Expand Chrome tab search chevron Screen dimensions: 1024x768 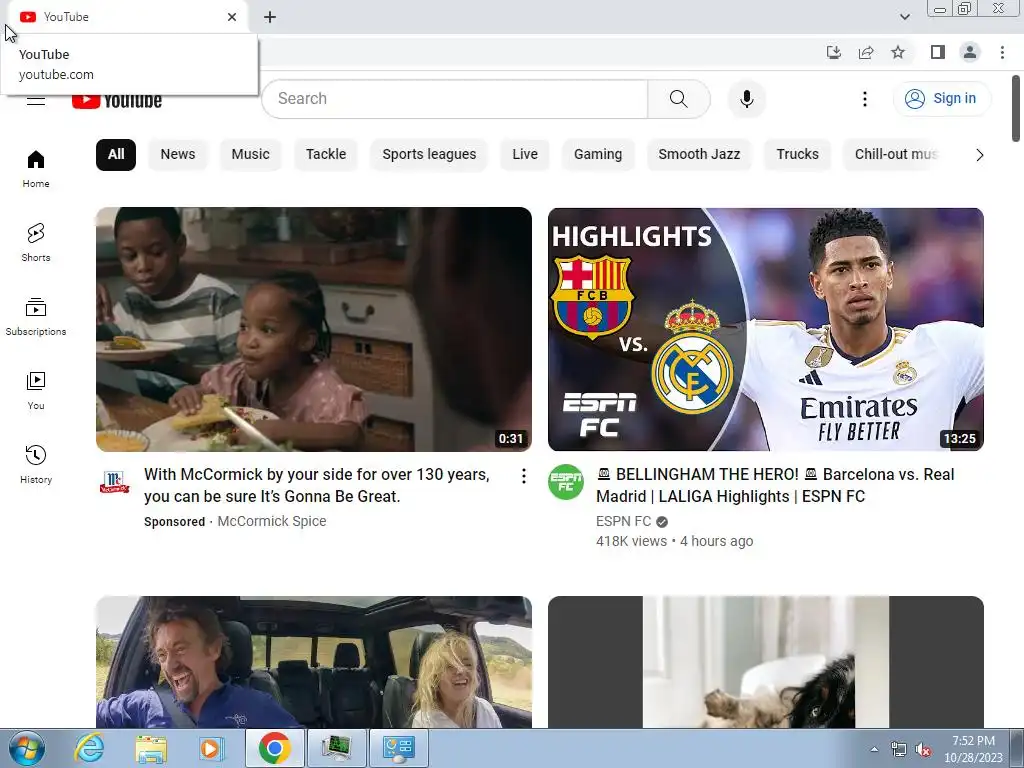coord(904,17)
